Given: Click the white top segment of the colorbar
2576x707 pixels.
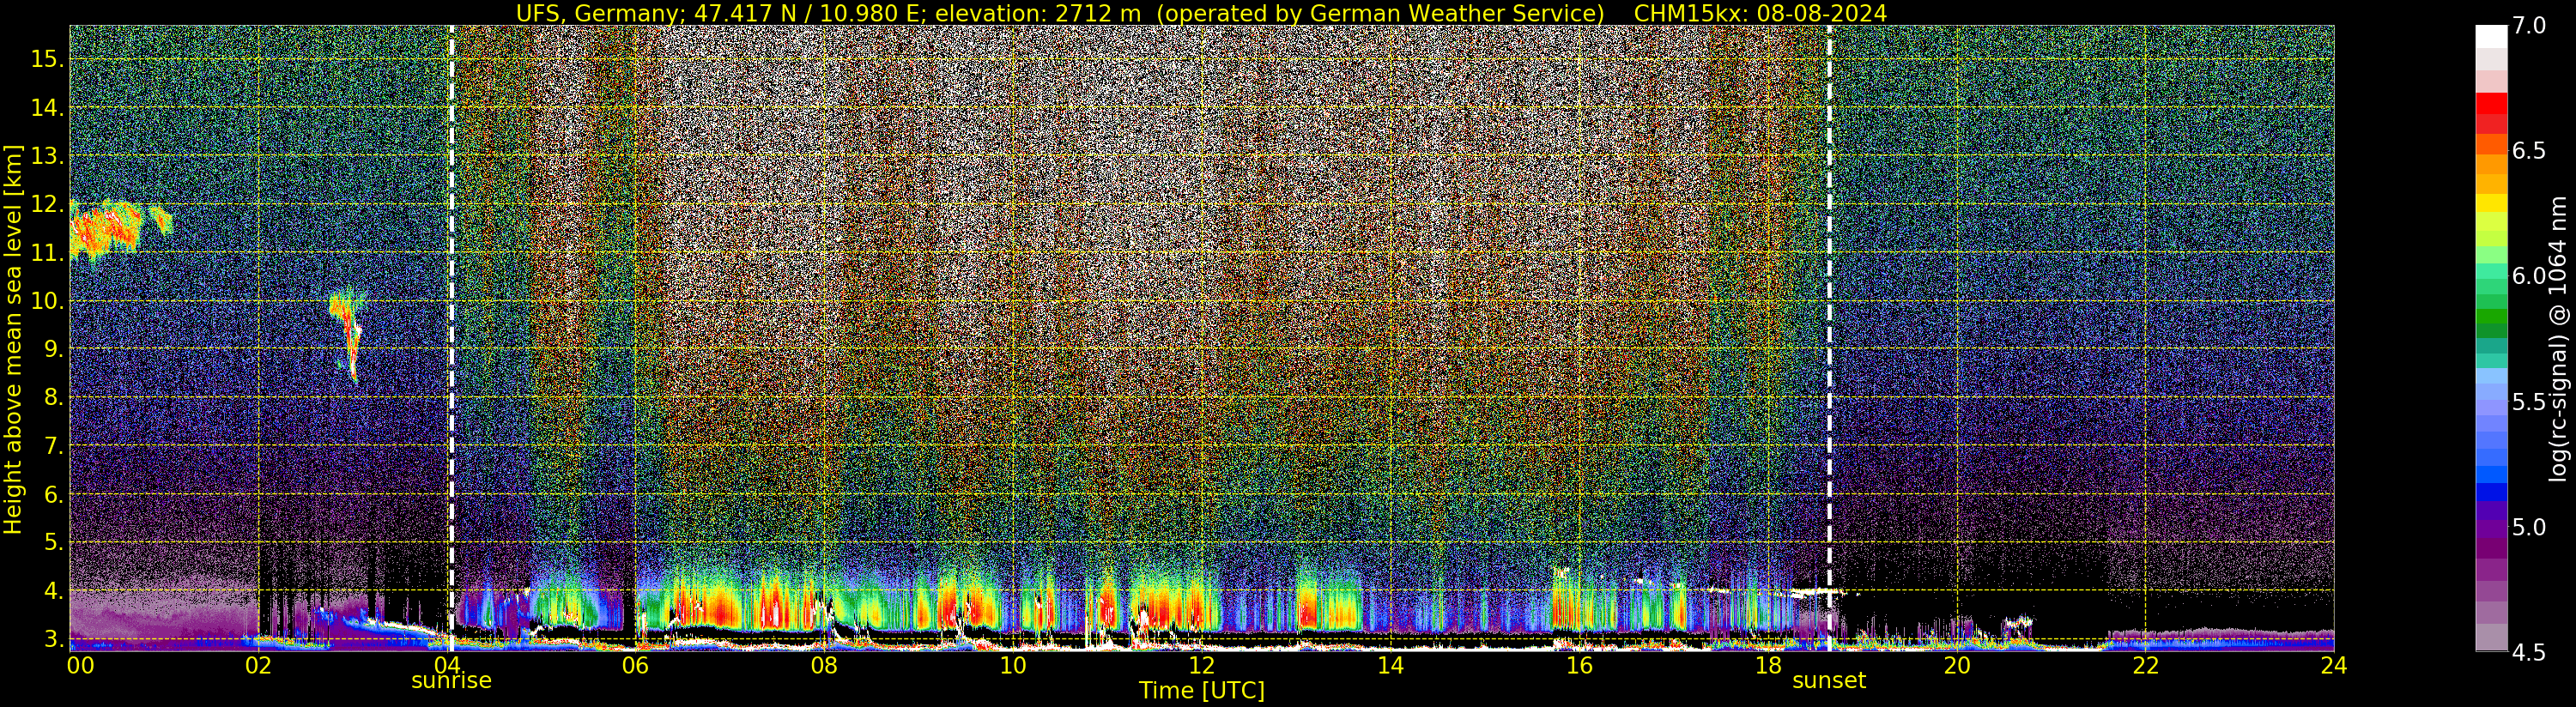Looking at the screenshot, I should [x=2491, y=36].
